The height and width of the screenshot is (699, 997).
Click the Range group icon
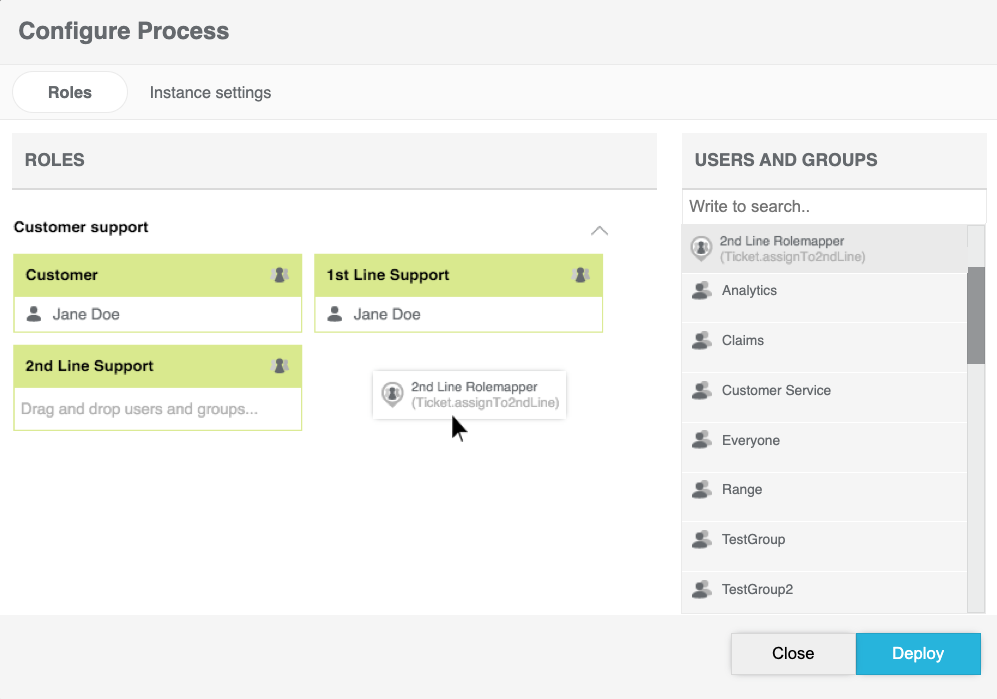700,489
